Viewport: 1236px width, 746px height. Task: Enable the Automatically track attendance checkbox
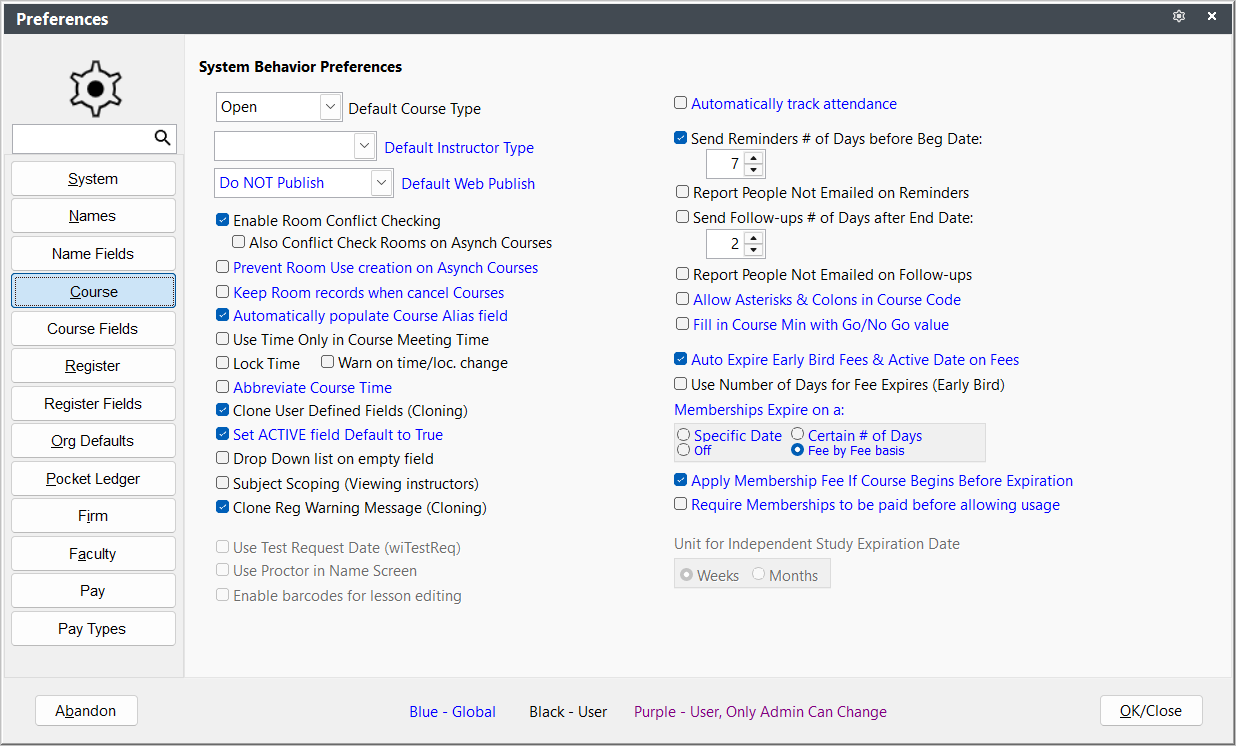681,103
